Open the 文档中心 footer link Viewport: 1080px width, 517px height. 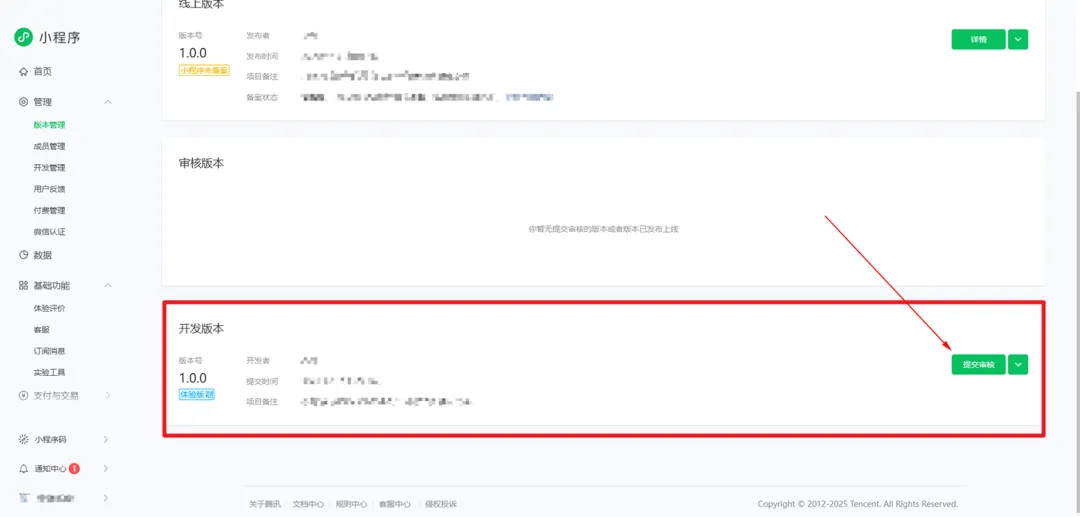coord(308,504)
